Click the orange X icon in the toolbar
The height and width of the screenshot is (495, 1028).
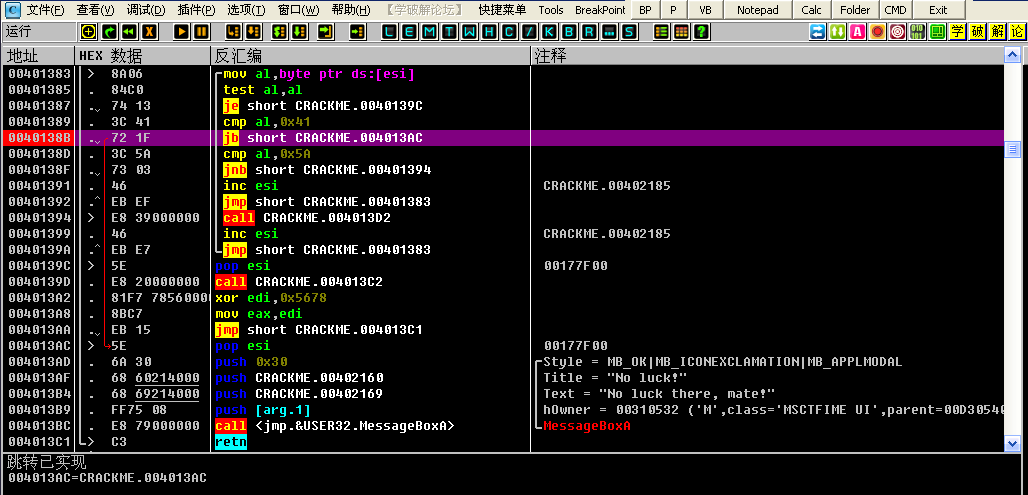[150, 31]
